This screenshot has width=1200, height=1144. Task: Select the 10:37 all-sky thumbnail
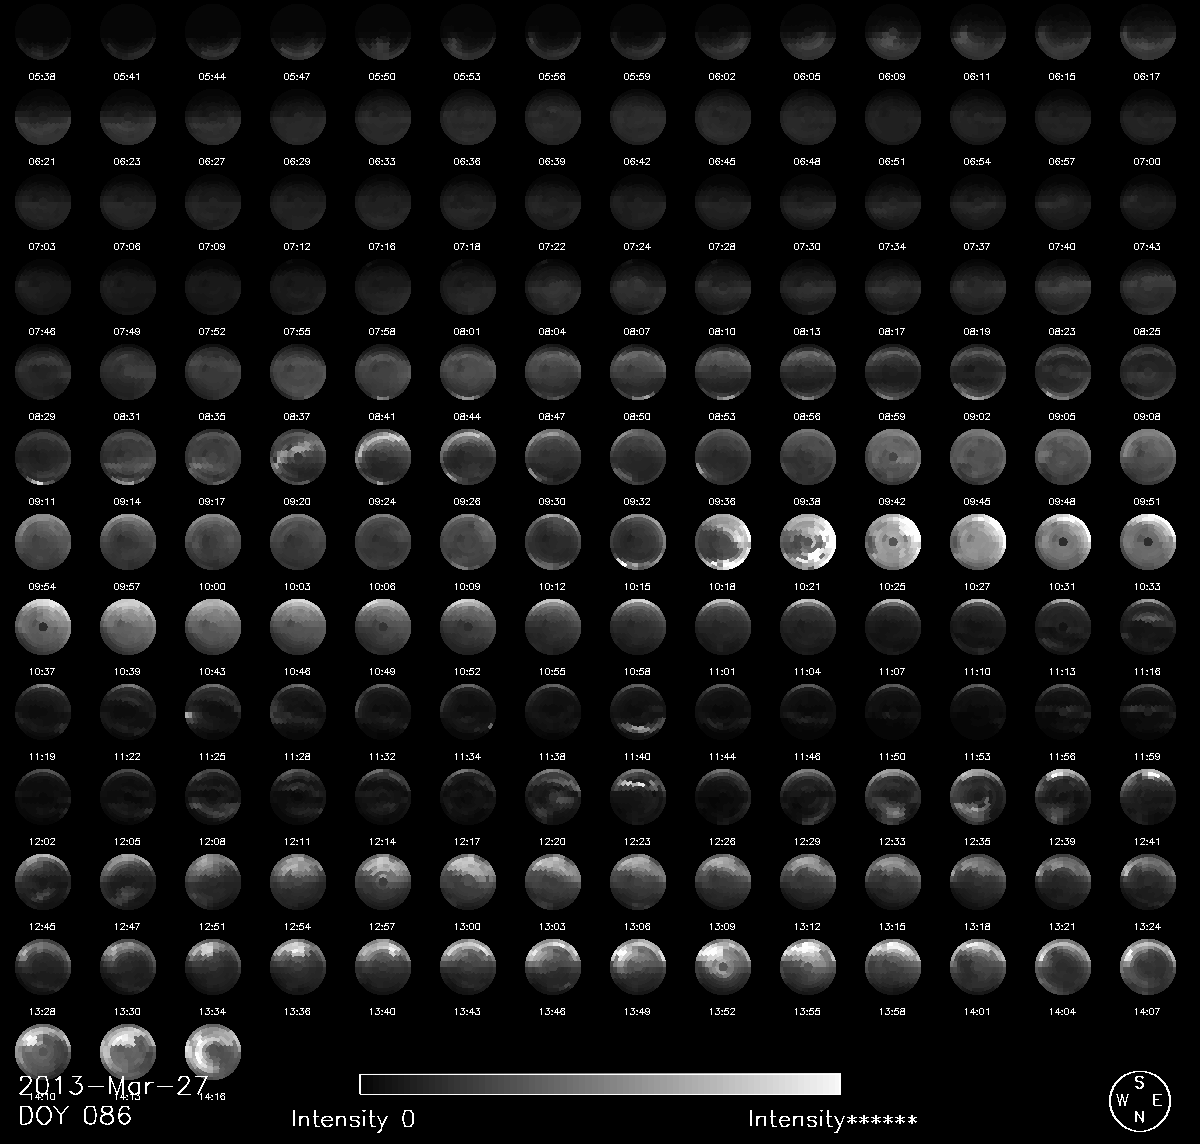click(x=43, y=629)
